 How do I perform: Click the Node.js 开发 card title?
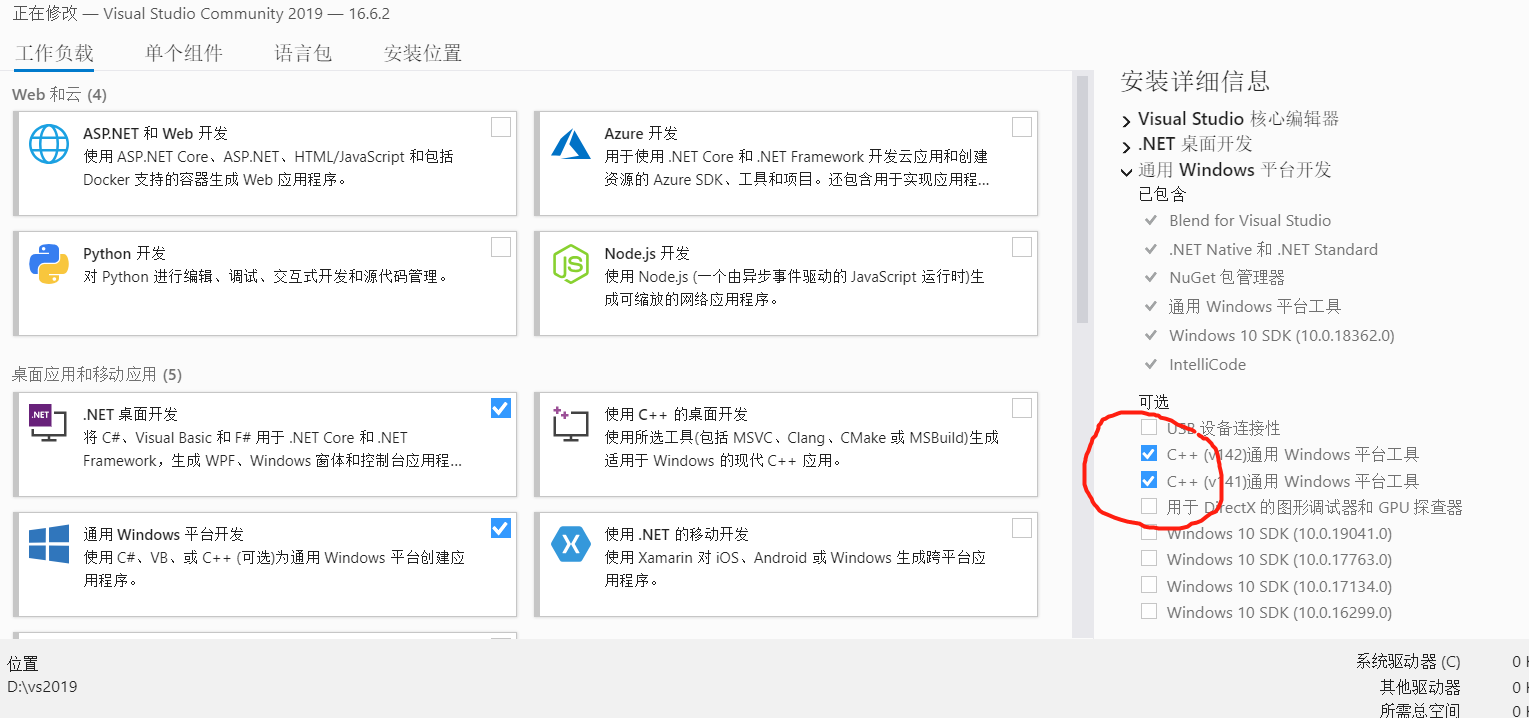tap(647, 253)
